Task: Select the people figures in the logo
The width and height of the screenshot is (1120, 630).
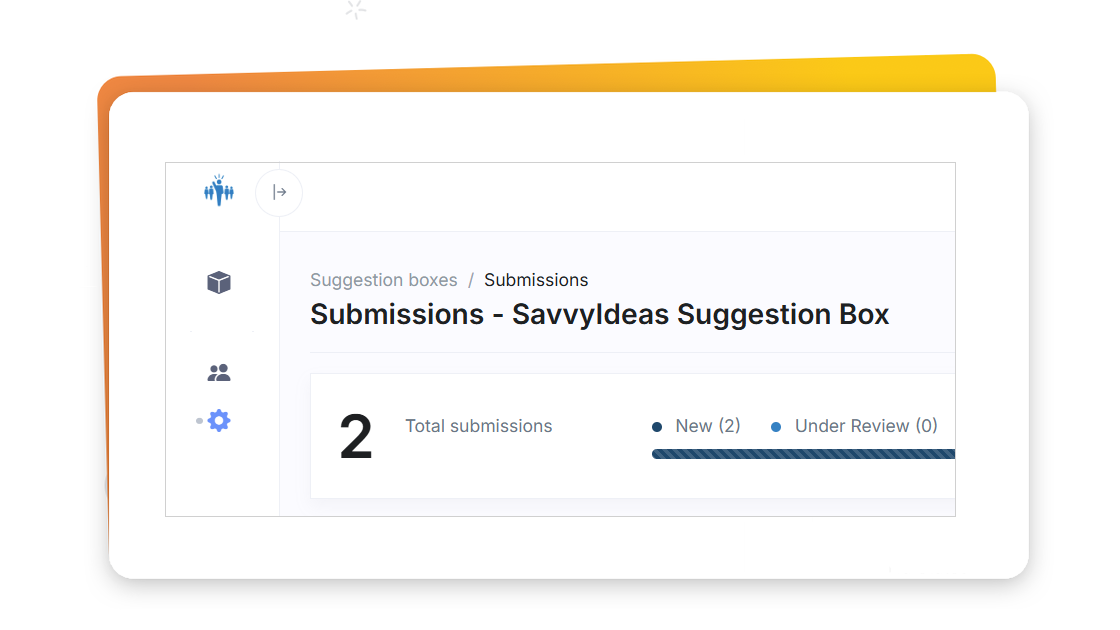Action: 219,192
